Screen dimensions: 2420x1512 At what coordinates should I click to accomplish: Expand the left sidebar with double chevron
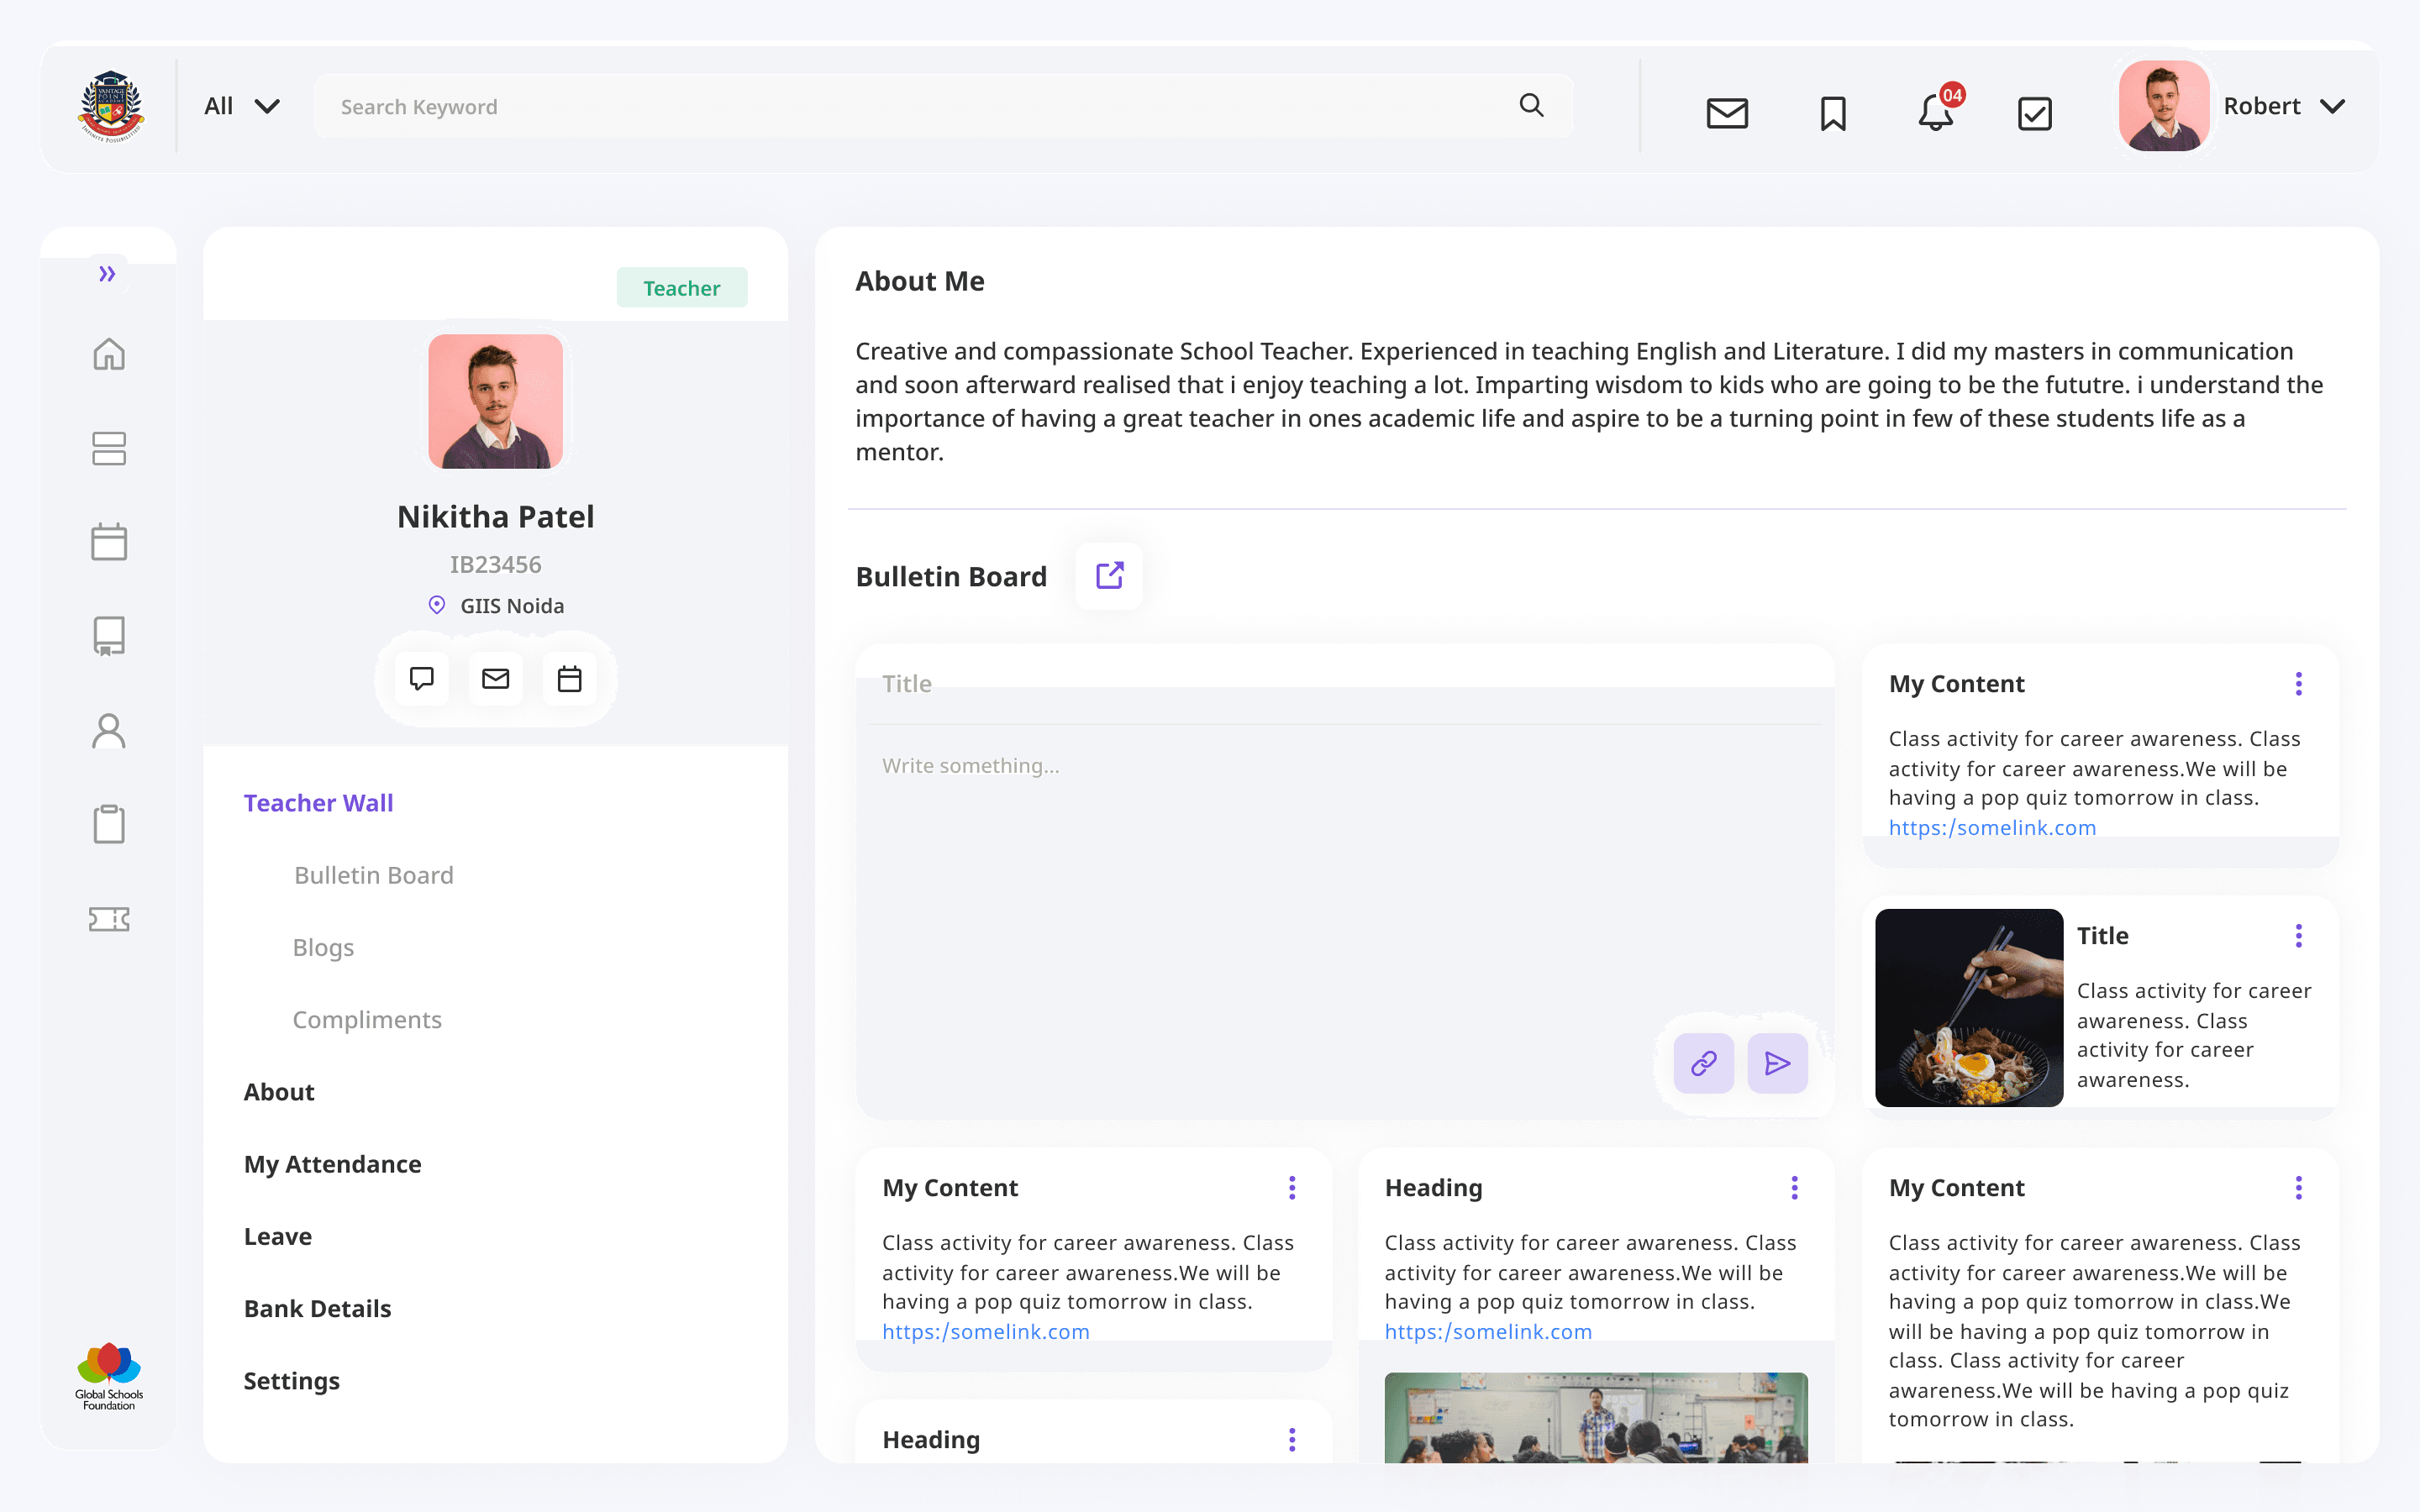tap(107, 274)
